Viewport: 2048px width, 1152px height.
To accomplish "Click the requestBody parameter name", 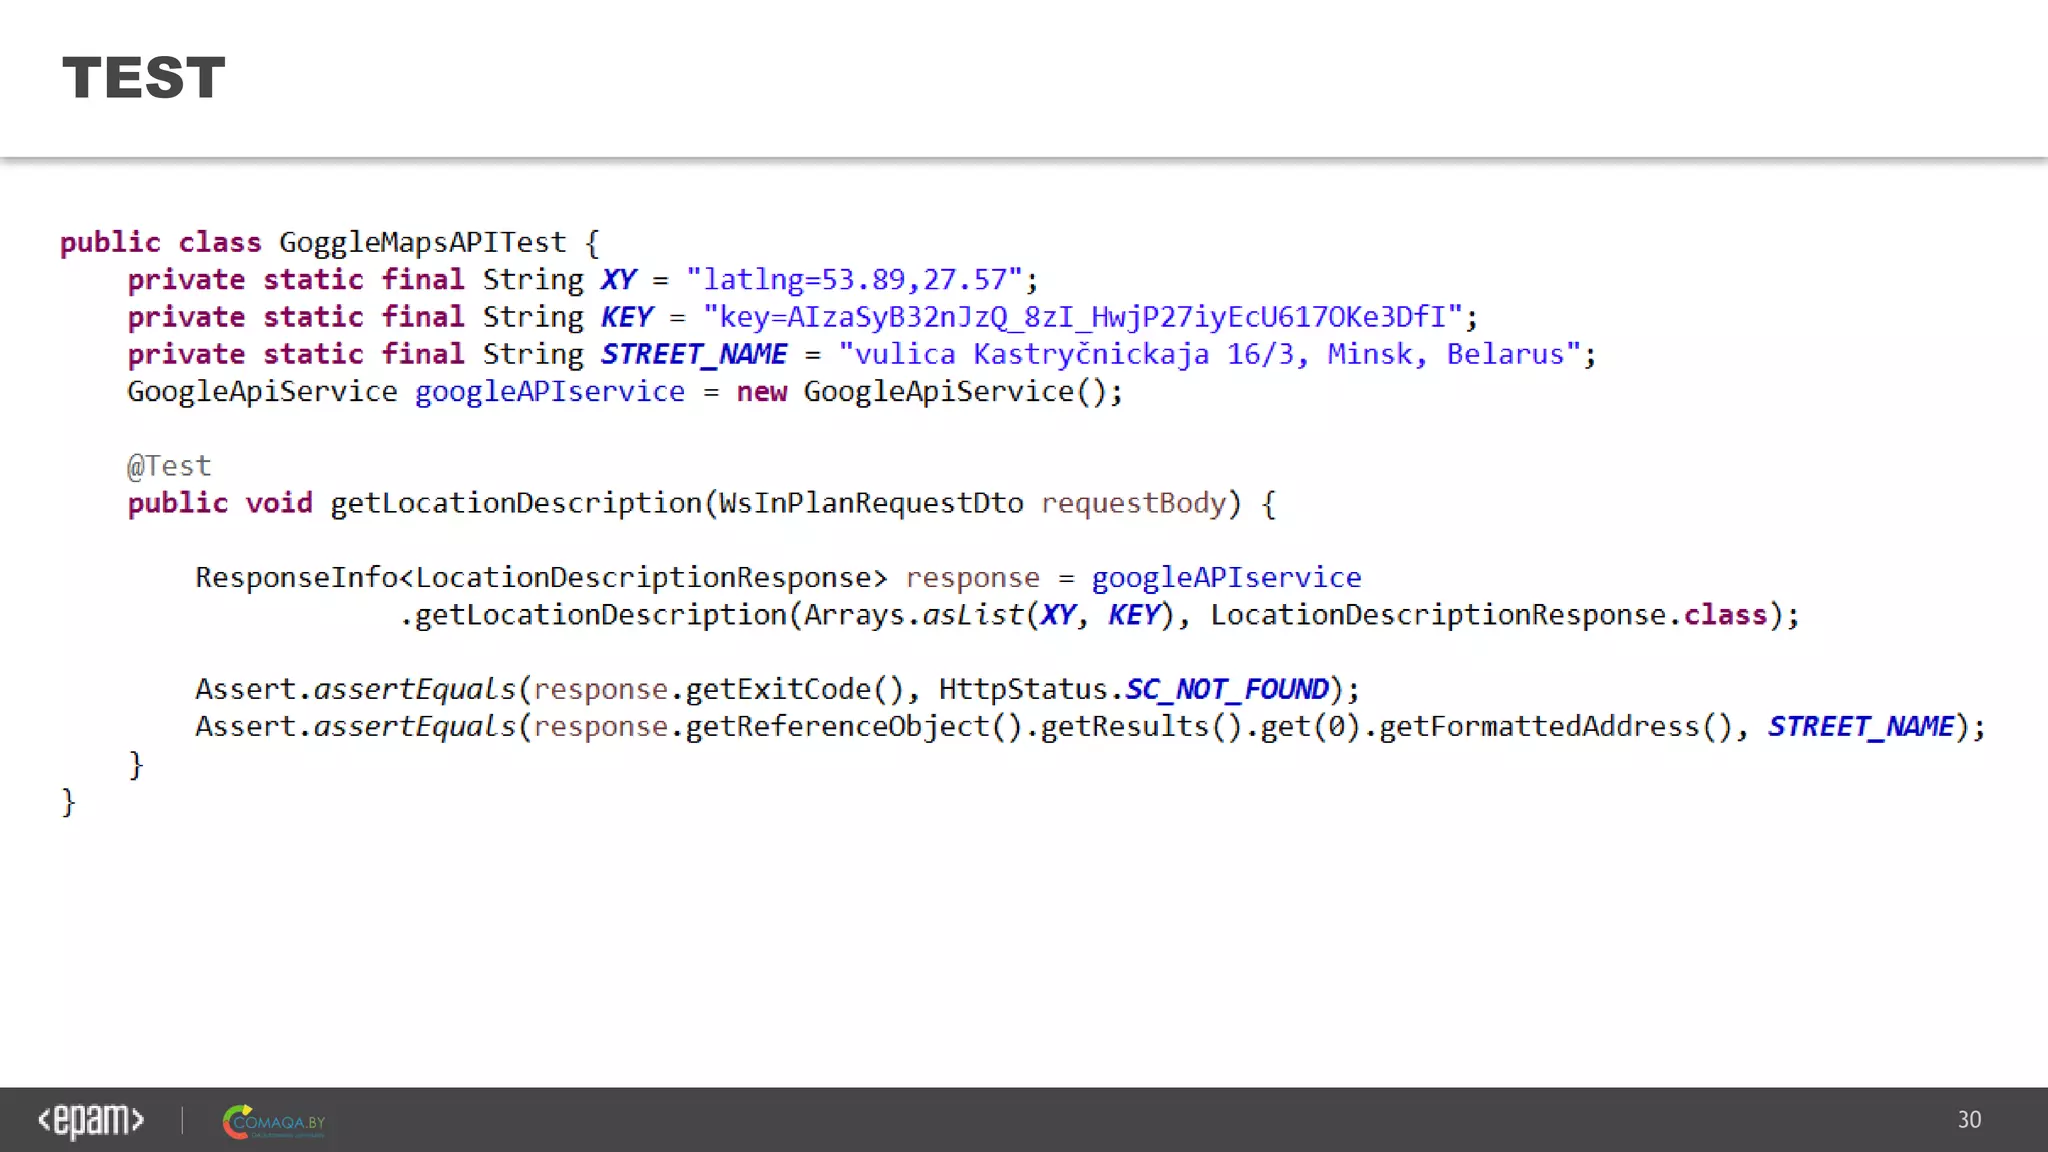I will pos(1133,503).
